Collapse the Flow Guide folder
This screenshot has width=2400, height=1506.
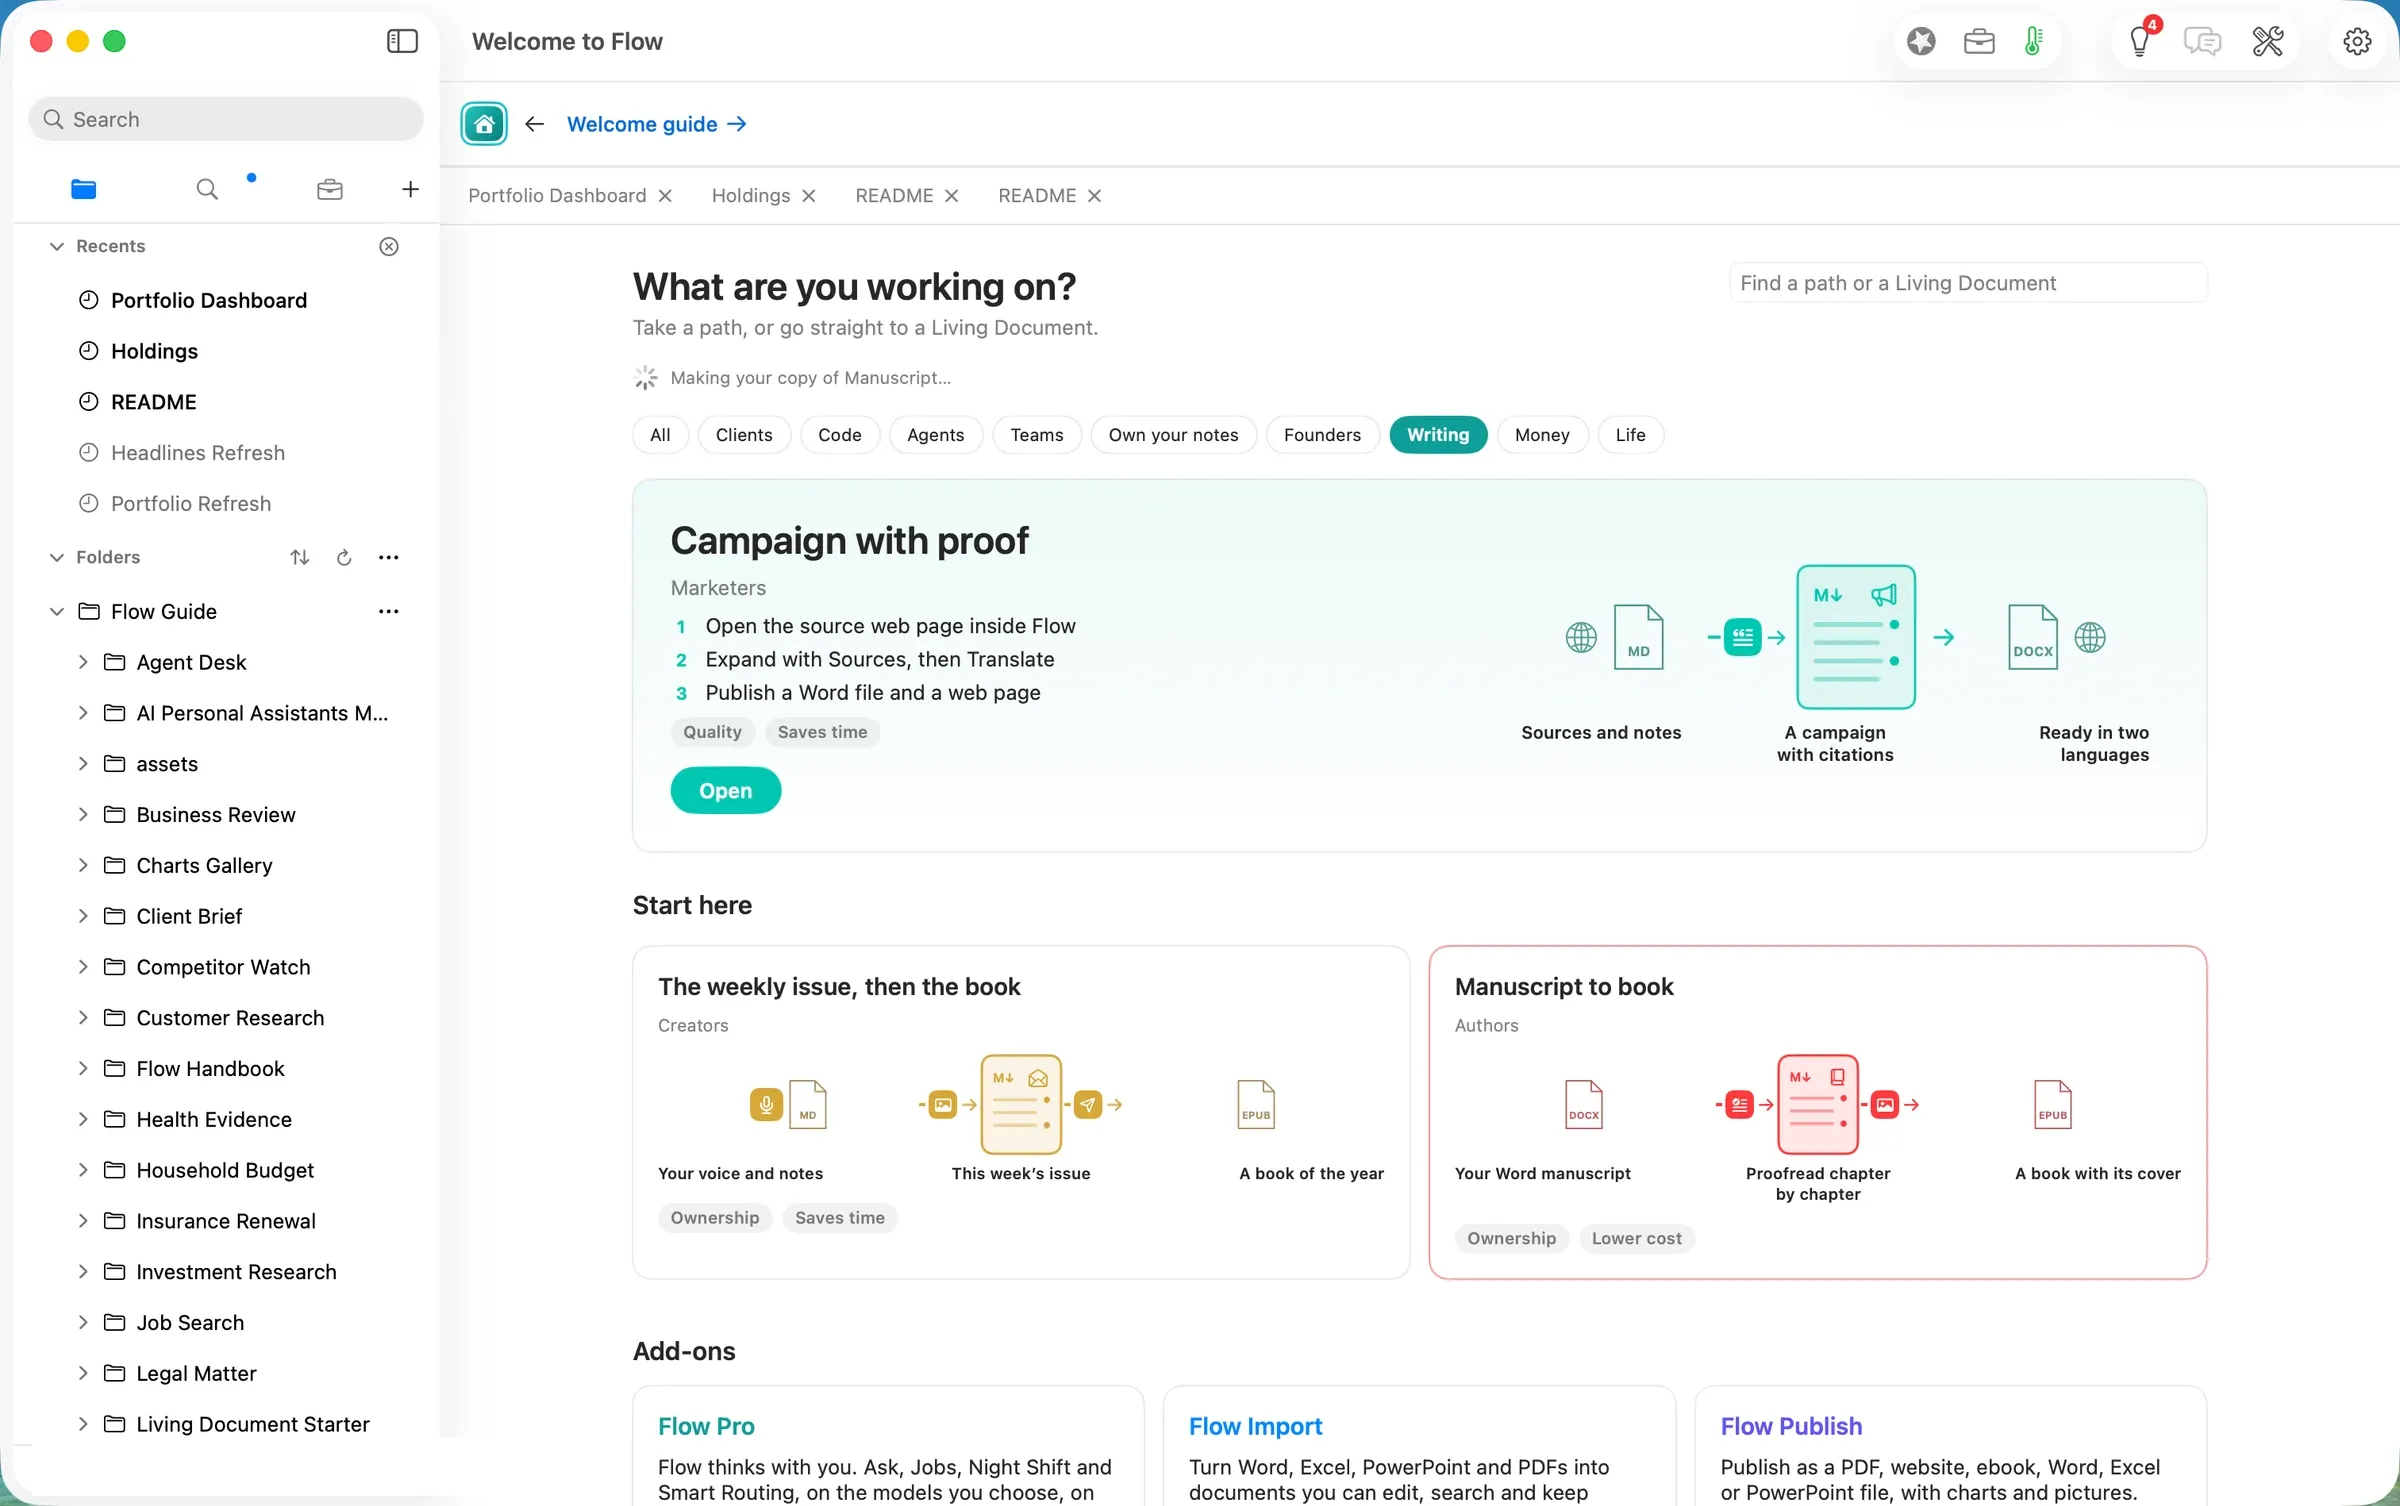point(57,611)
